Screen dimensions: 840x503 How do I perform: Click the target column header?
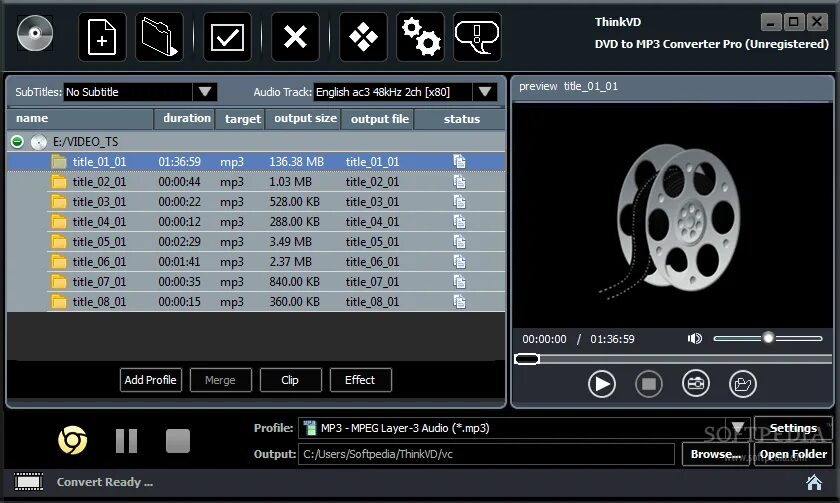[240, 118]
